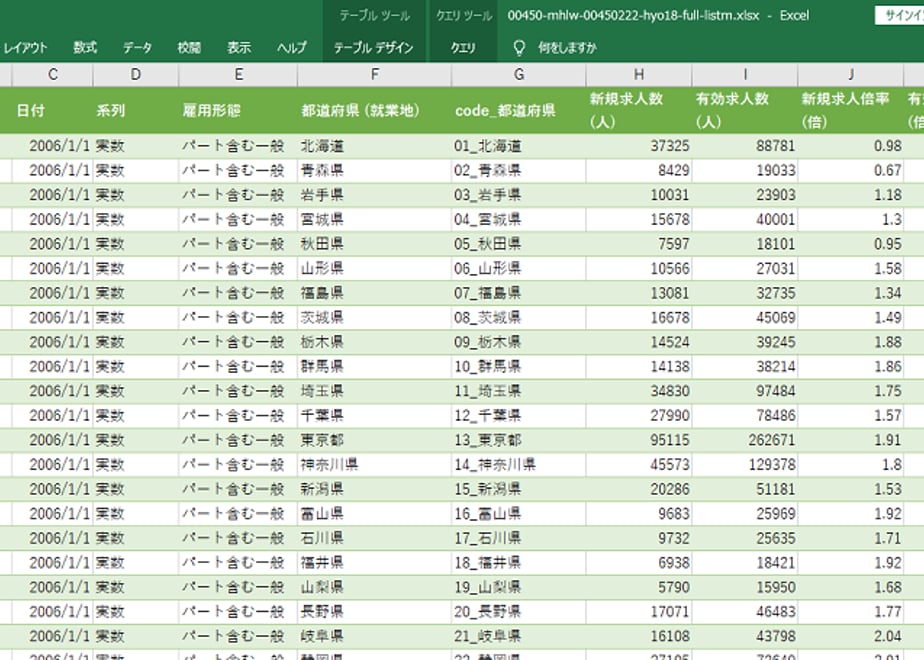Click the 雇用形態 table header cell
Screen dimensions: 924x660
tap(238, 110)
